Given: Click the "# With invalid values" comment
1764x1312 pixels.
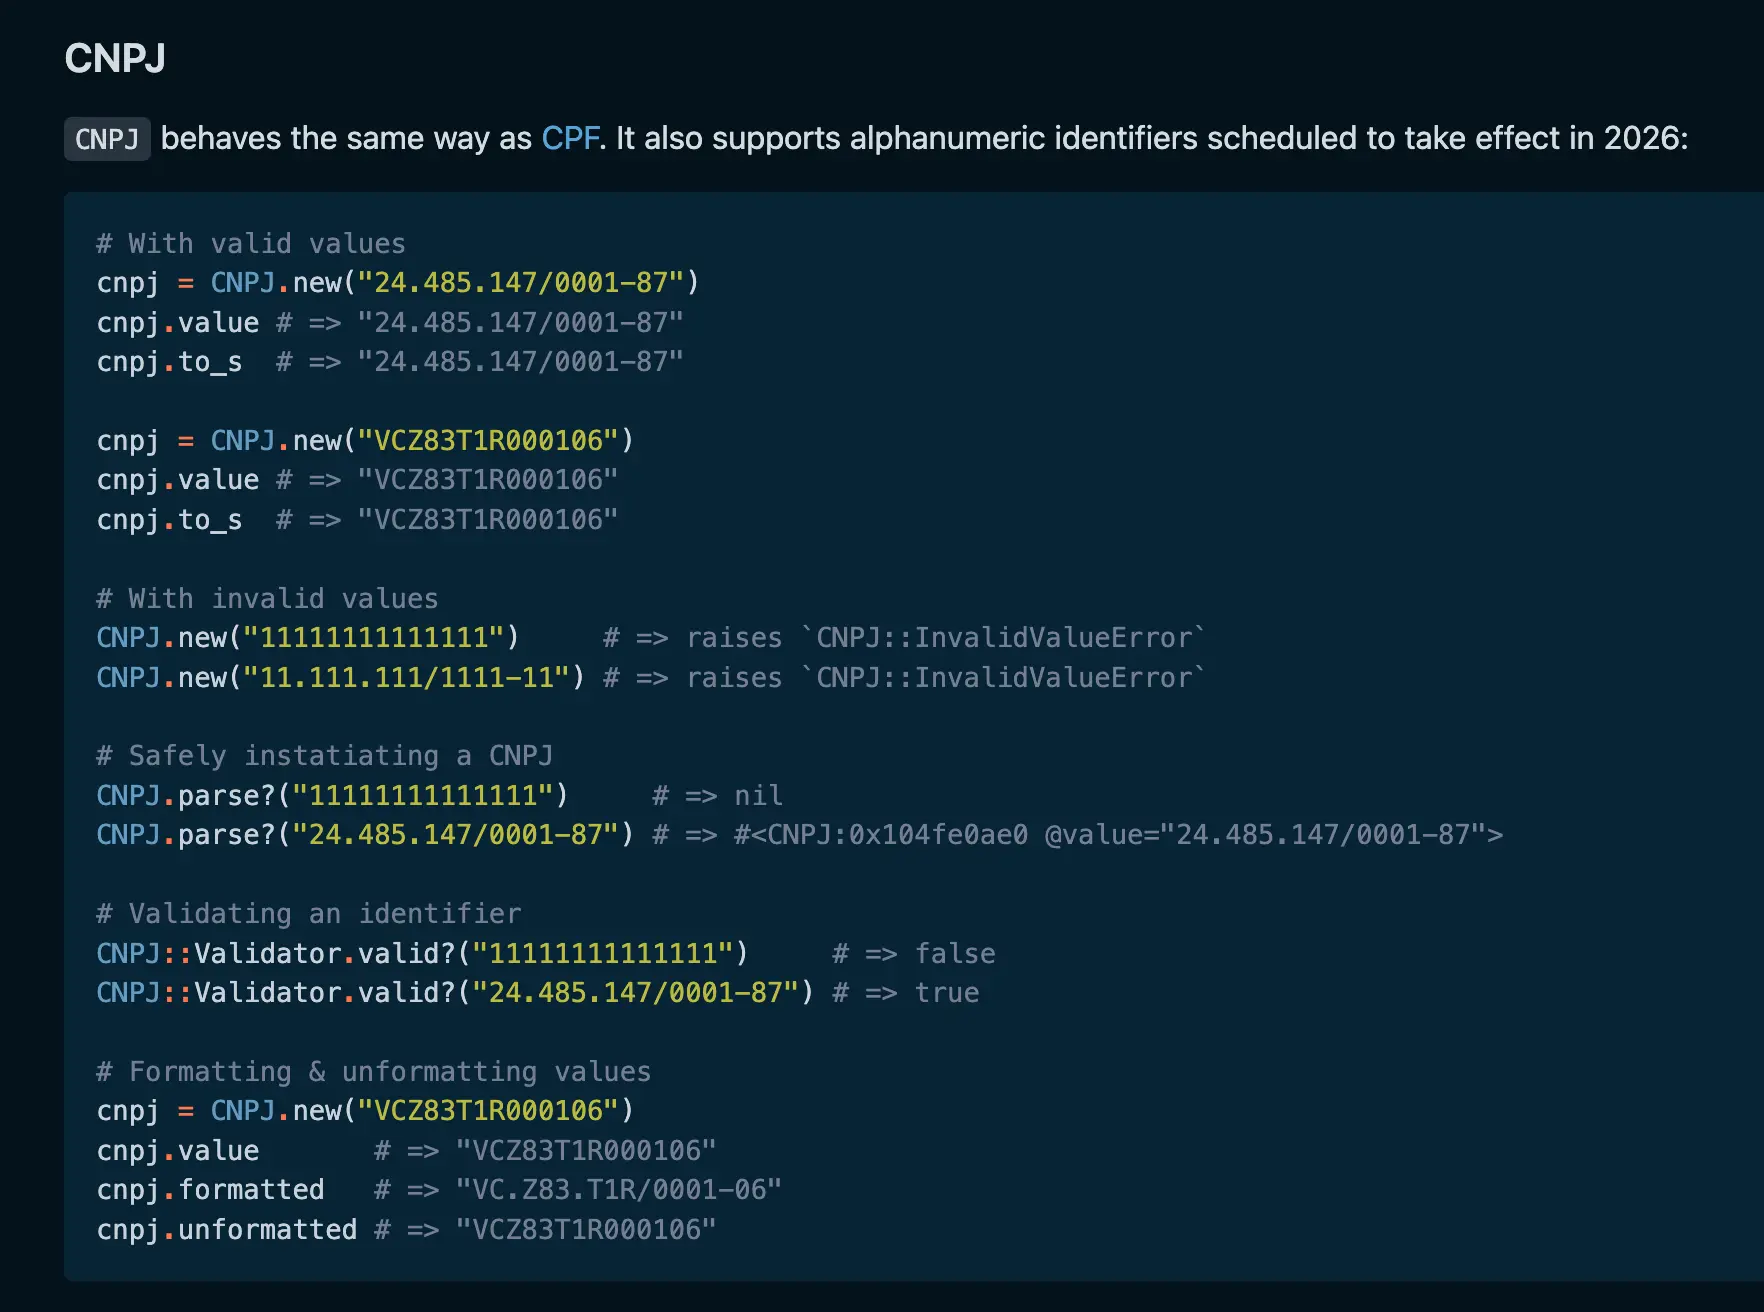Looking at the screenshot, I should [x=267, y=599].
